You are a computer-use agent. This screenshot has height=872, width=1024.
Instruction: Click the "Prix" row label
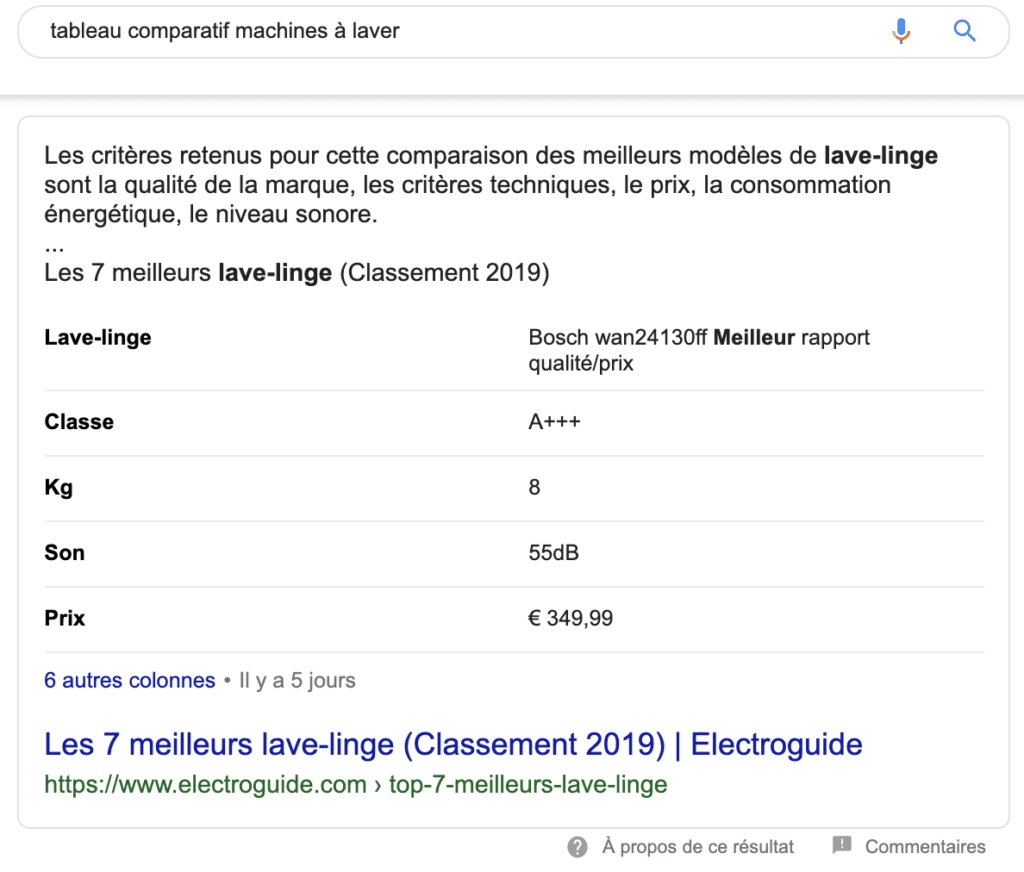click(65, 619)
